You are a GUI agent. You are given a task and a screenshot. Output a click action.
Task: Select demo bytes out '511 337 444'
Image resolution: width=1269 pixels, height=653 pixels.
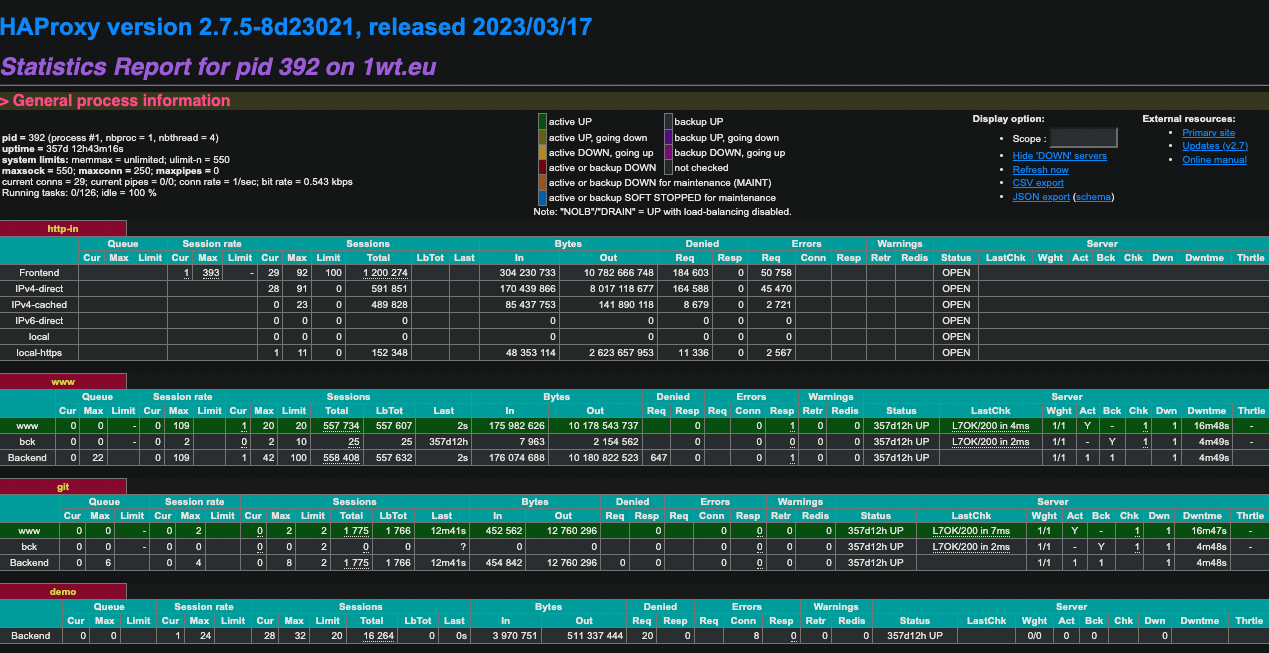pos(593,636)
